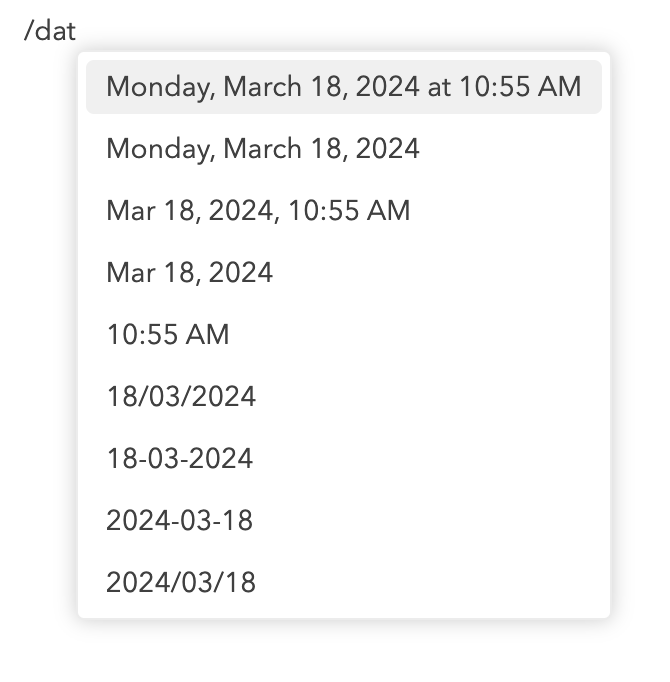Choose the "18/03/2024" date format
670x682 pixels.
click(x=181, y=397)
